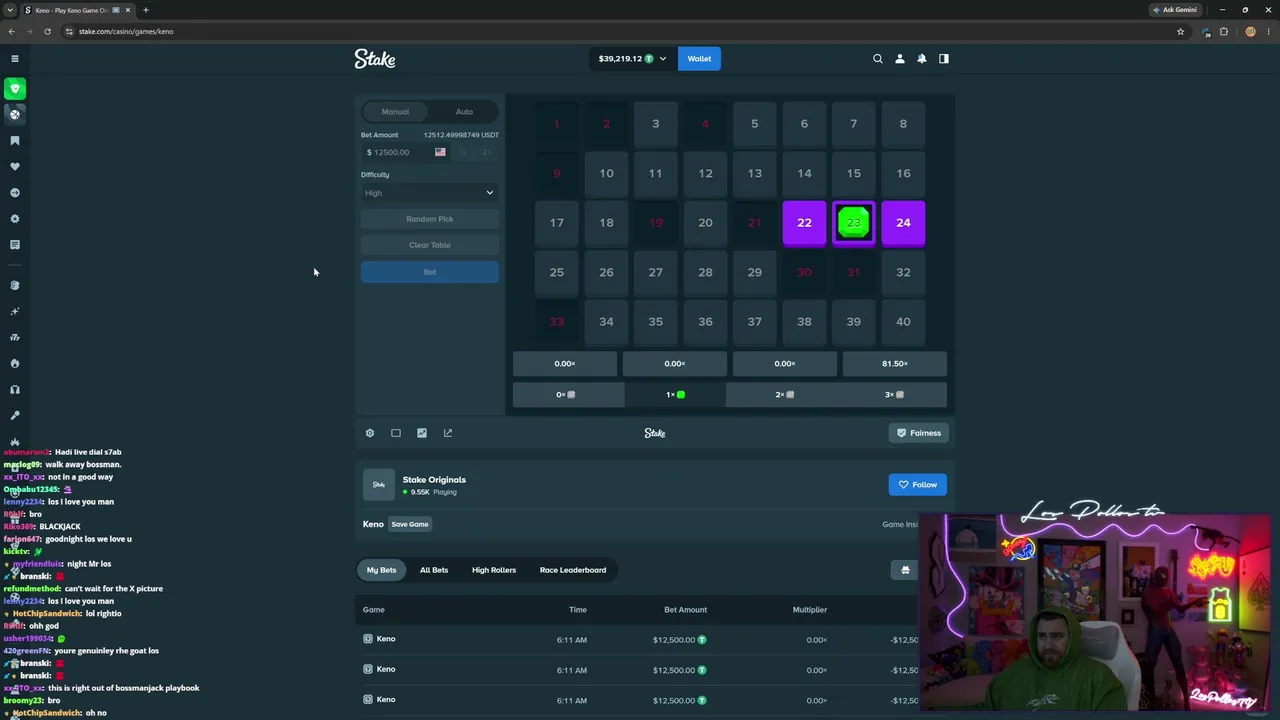The height and width of the screenshot is (720, 1280).
Task: Select the Keno browser tab
Action: (77, 10)
